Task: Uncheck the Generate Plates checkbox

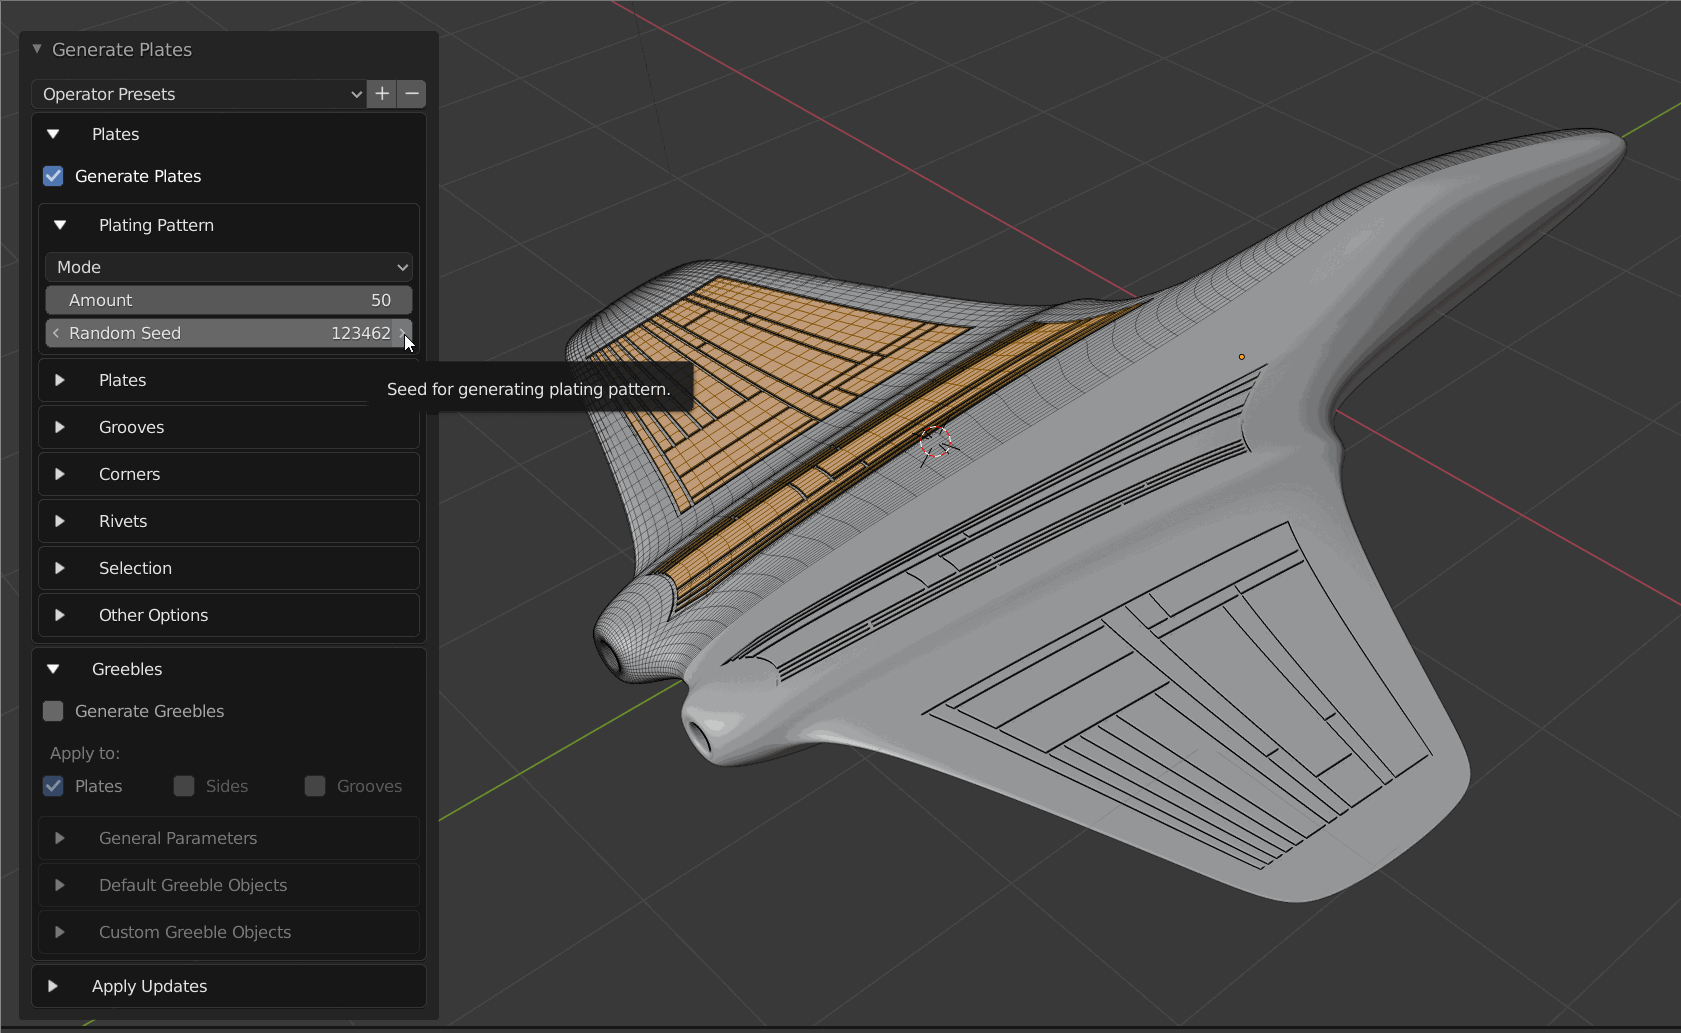Action: tap(54, 176)
